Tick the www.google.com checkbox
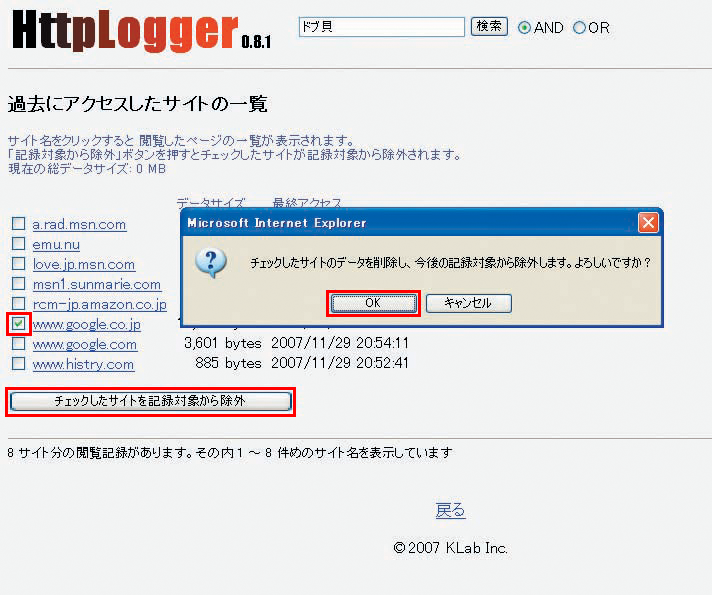This screenshot has height=595, width=712. [18, 343]
